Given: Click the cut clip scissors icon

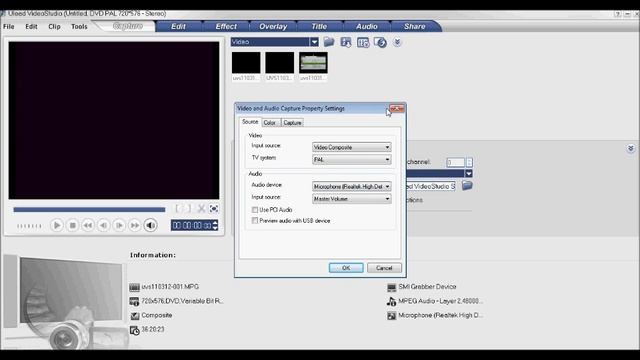Looking at the screenshot, I should tap(201, 209).
